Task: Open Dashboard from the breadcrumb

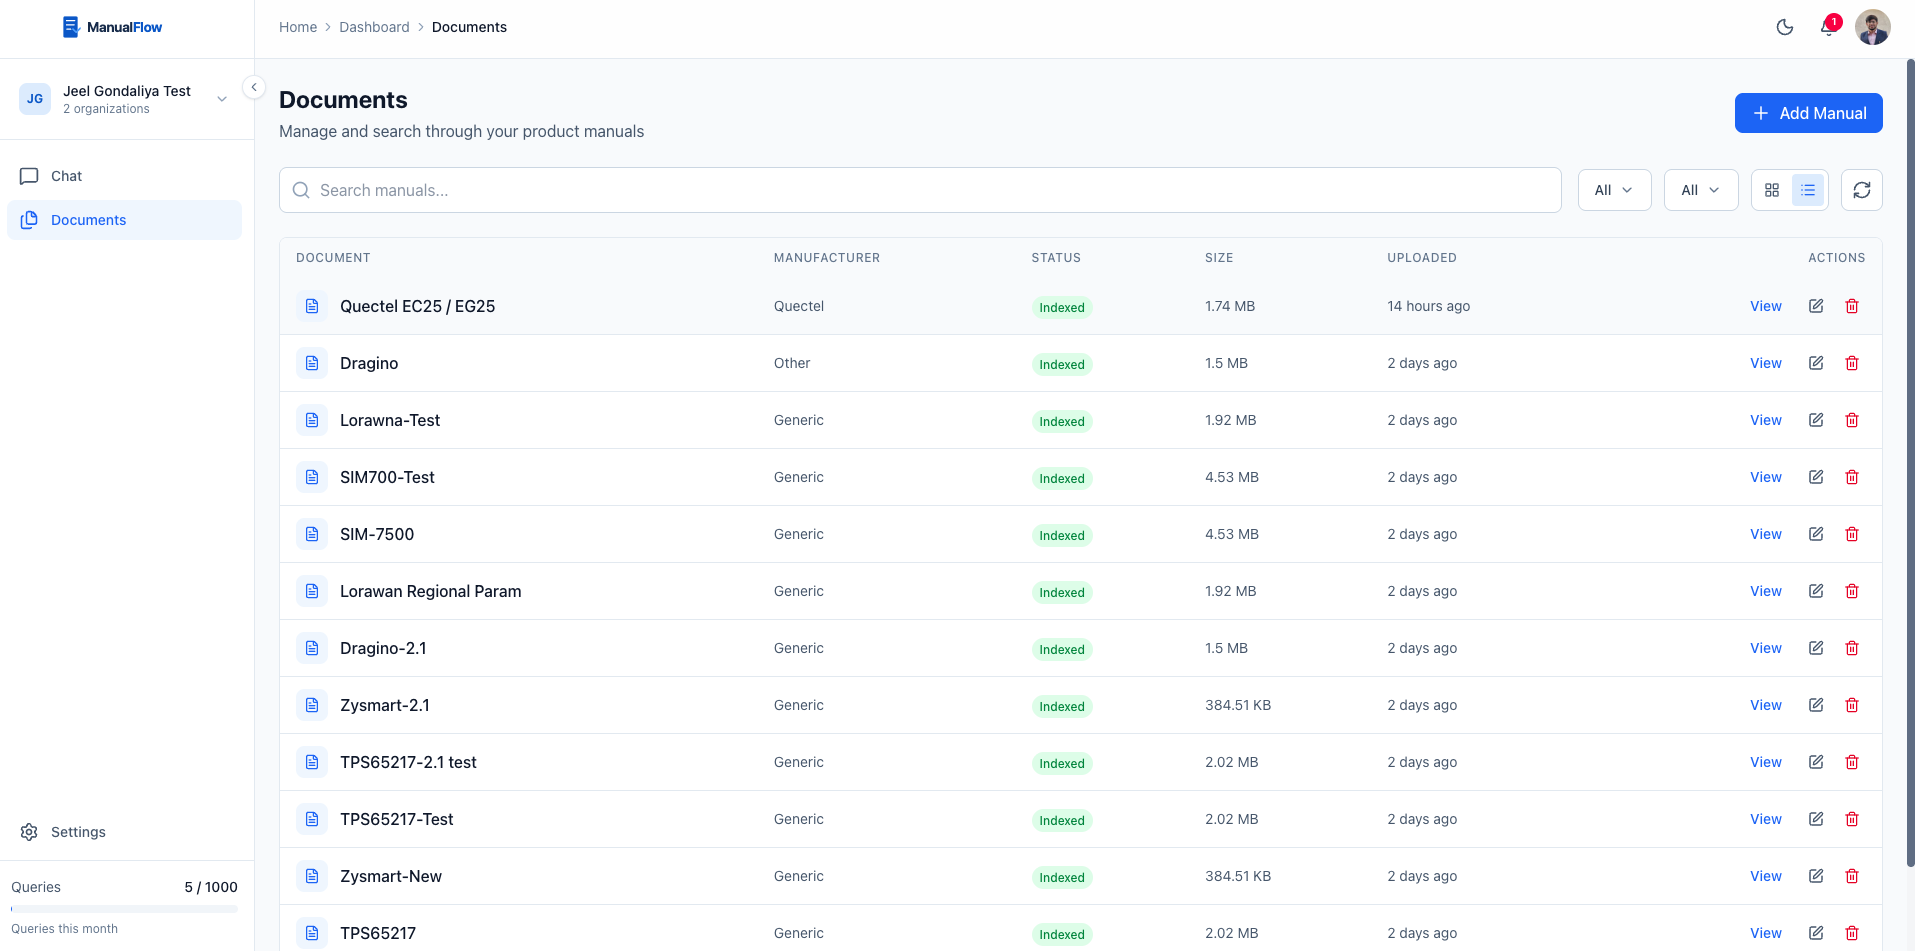Action: 374,27
